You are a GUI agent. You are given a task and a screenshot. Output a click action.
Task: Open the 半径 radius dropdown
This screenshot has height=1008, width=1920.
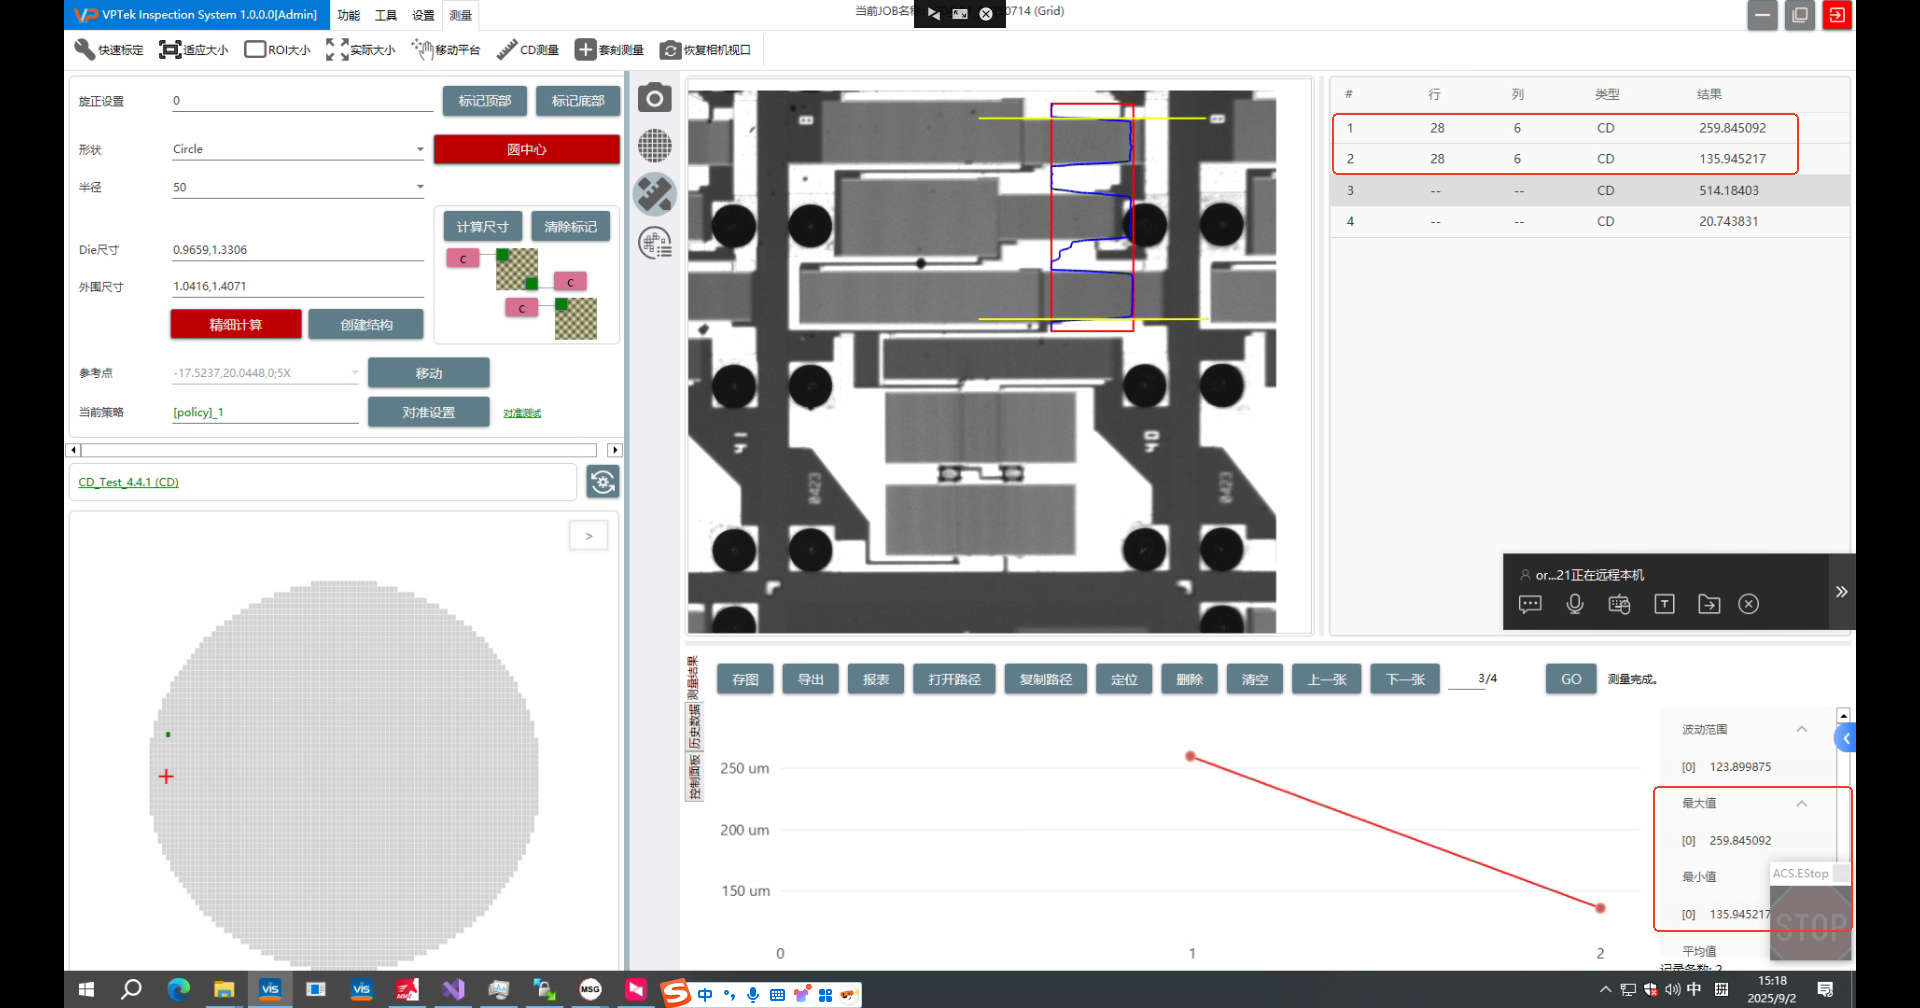pos(420,187)
